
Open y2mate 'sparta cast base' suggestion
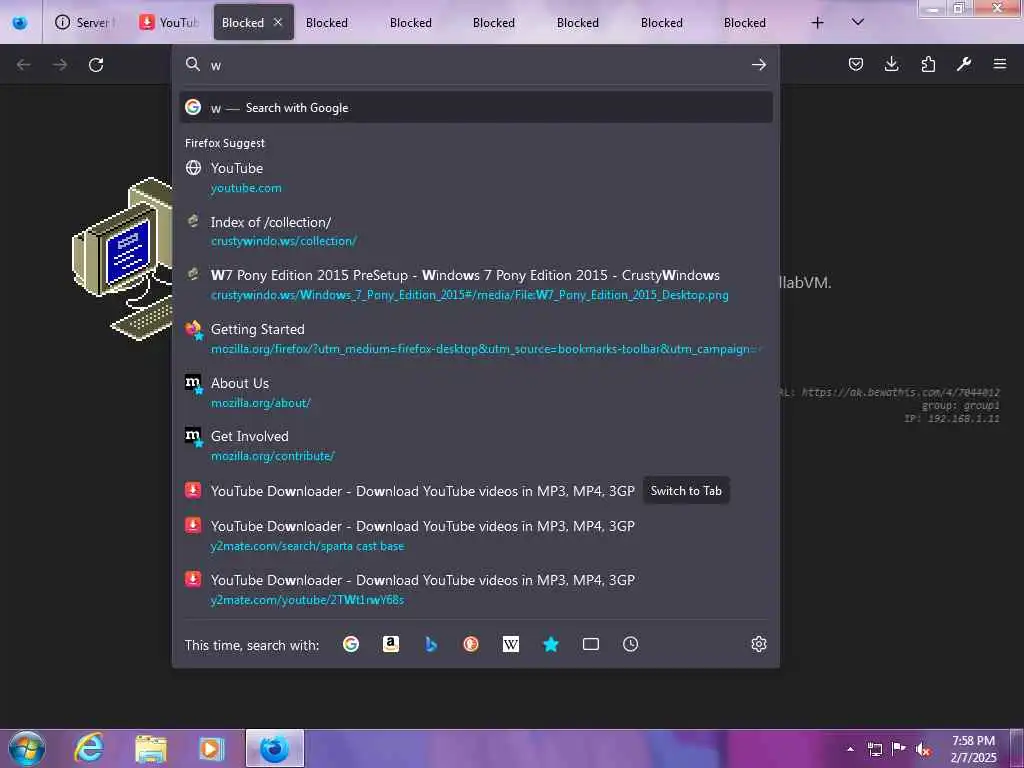(476, 535)
